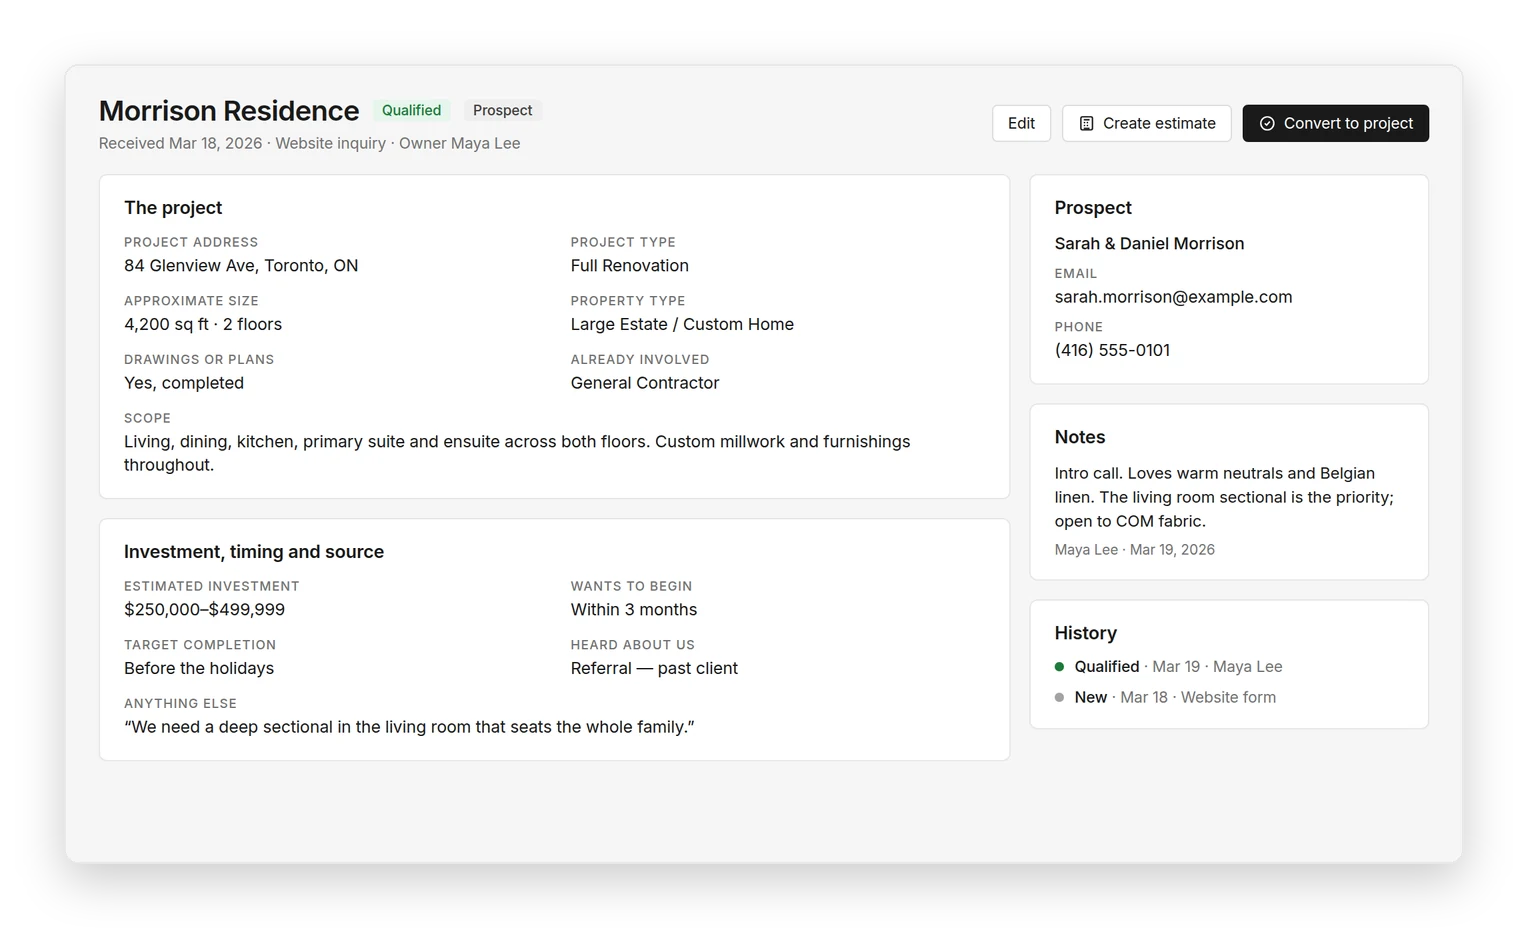
Task: Click the checkmark icon in Convert to project
Action: (x=1267, y=123)
